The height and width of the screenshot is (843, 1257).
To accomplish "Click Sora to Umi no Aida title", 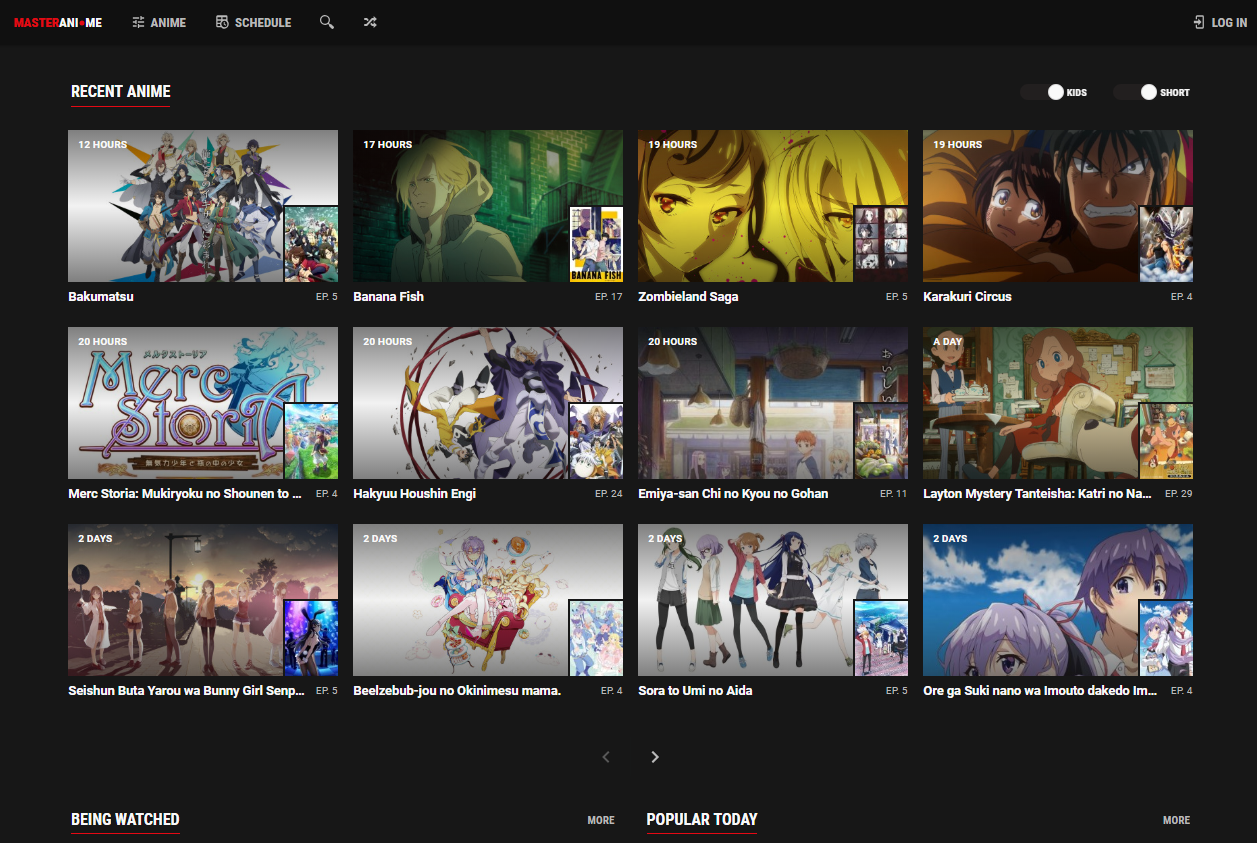I will click(695, 691).
